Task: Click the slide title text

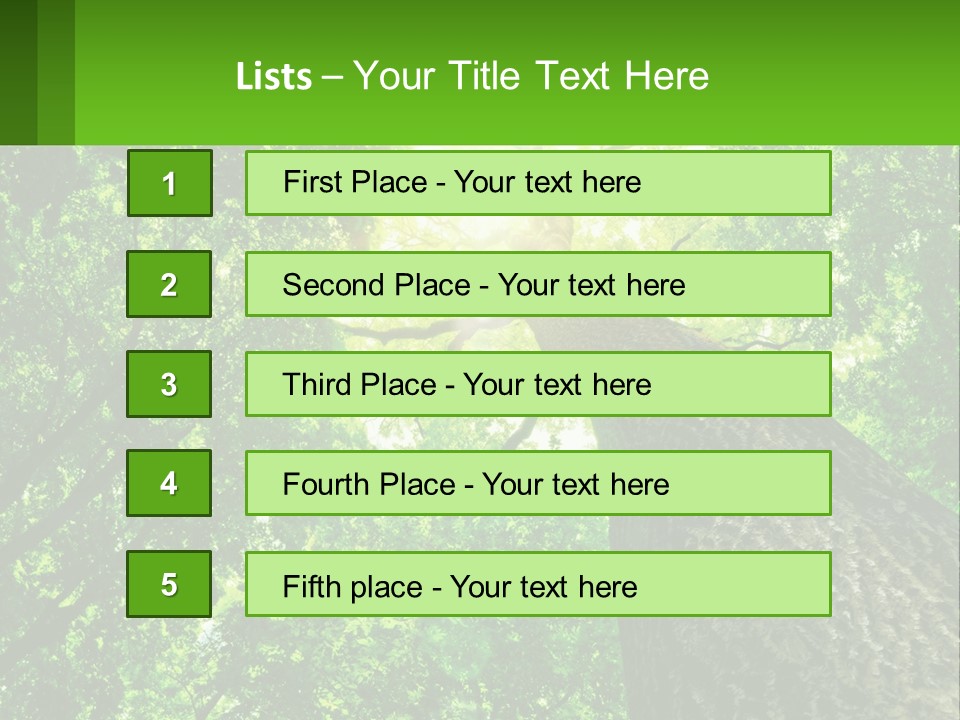Action: [472, 76]
